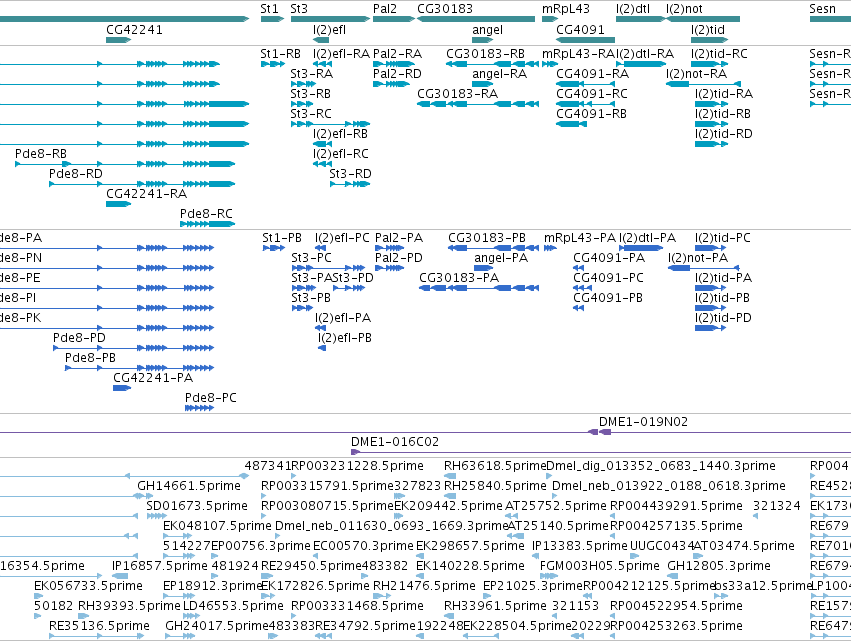Screen dimensions: 851x641
Task: Click the CG4091-PB protein label
Action: pos(608,298)
